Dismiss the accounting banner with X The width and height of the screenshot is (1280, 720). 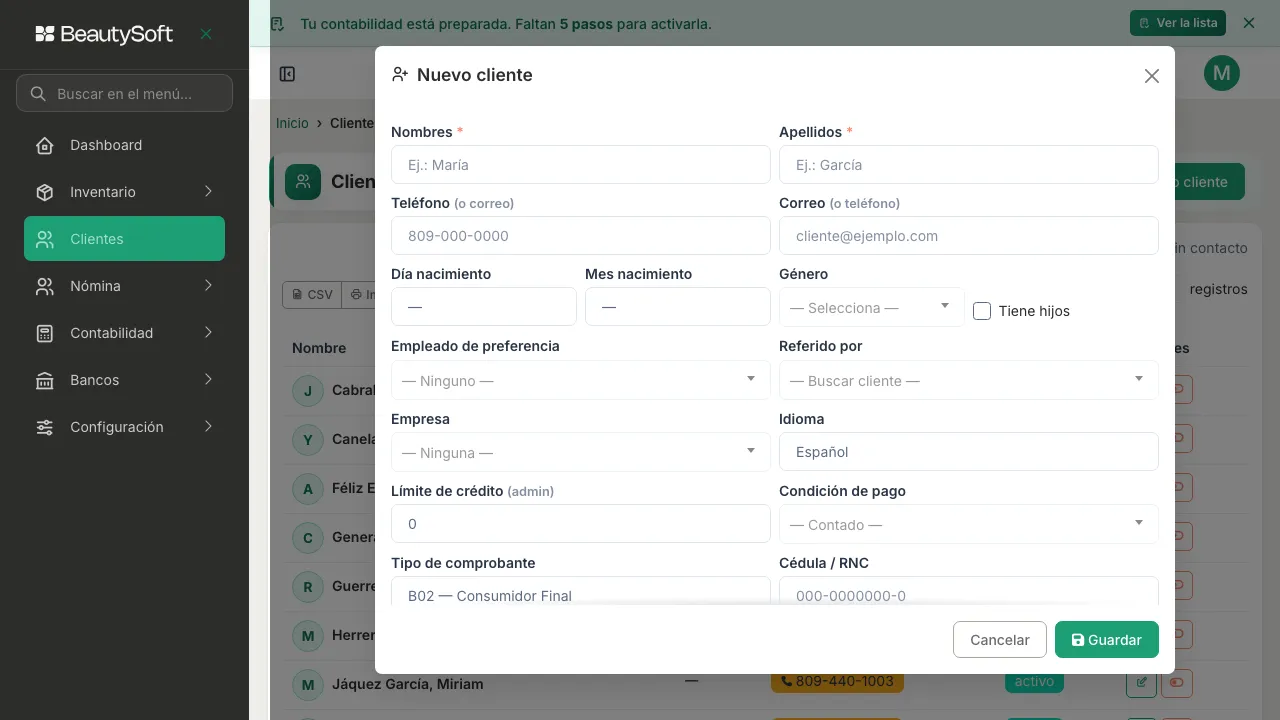click(1248, 22)
